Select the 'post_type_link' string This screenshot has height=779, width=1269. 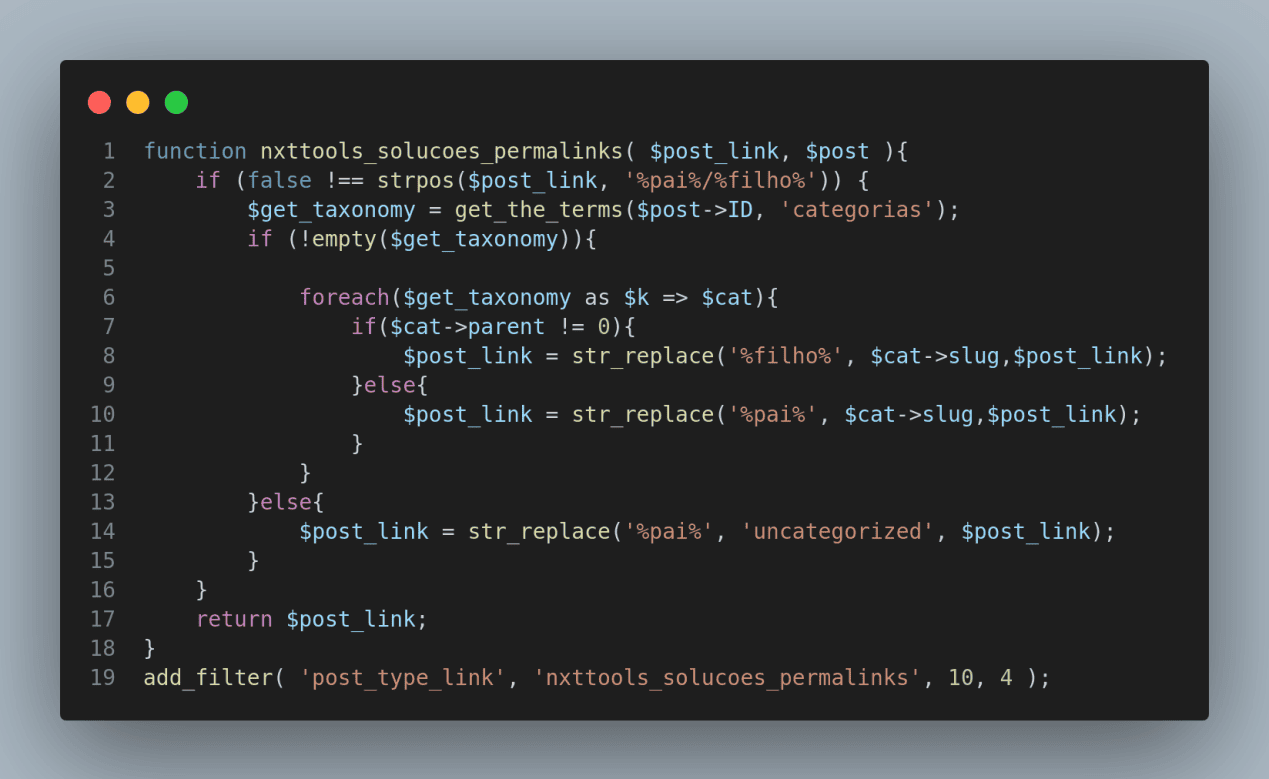coord(403,677)
